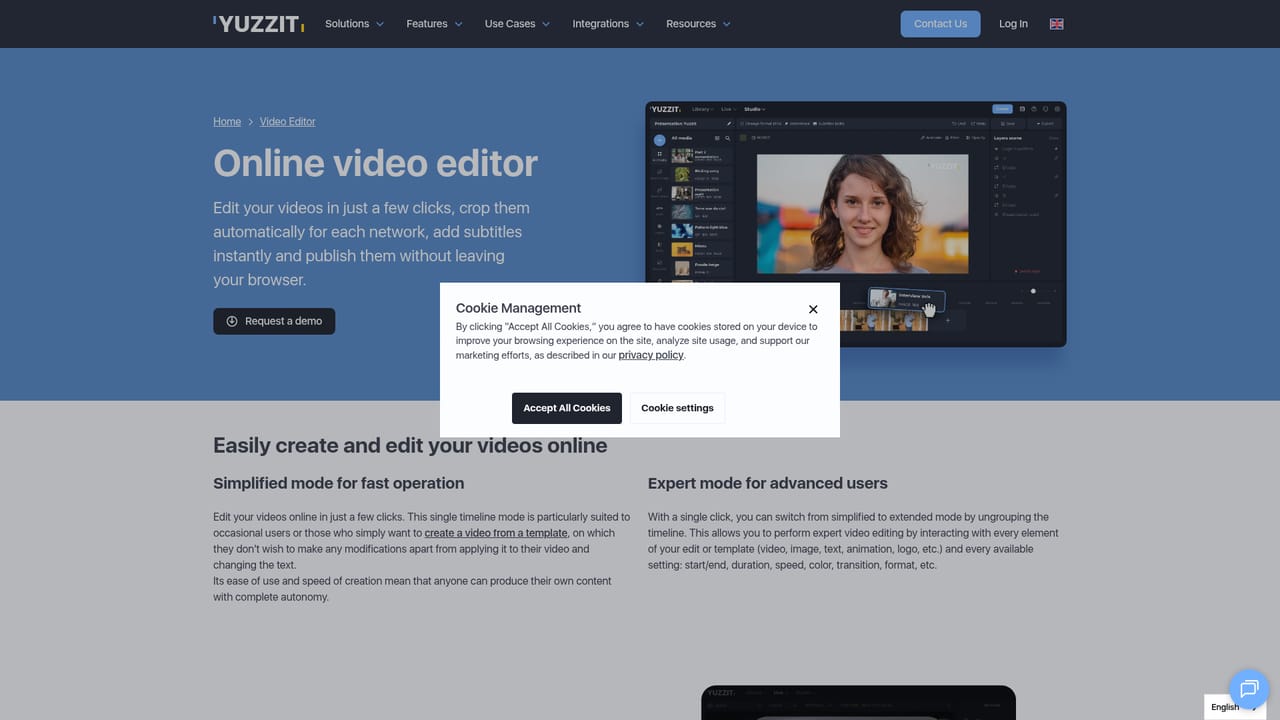Viewport: 1280px width, 720px height.
Task: Click the Simplified mode for fast operation heading
Action: 339,483
